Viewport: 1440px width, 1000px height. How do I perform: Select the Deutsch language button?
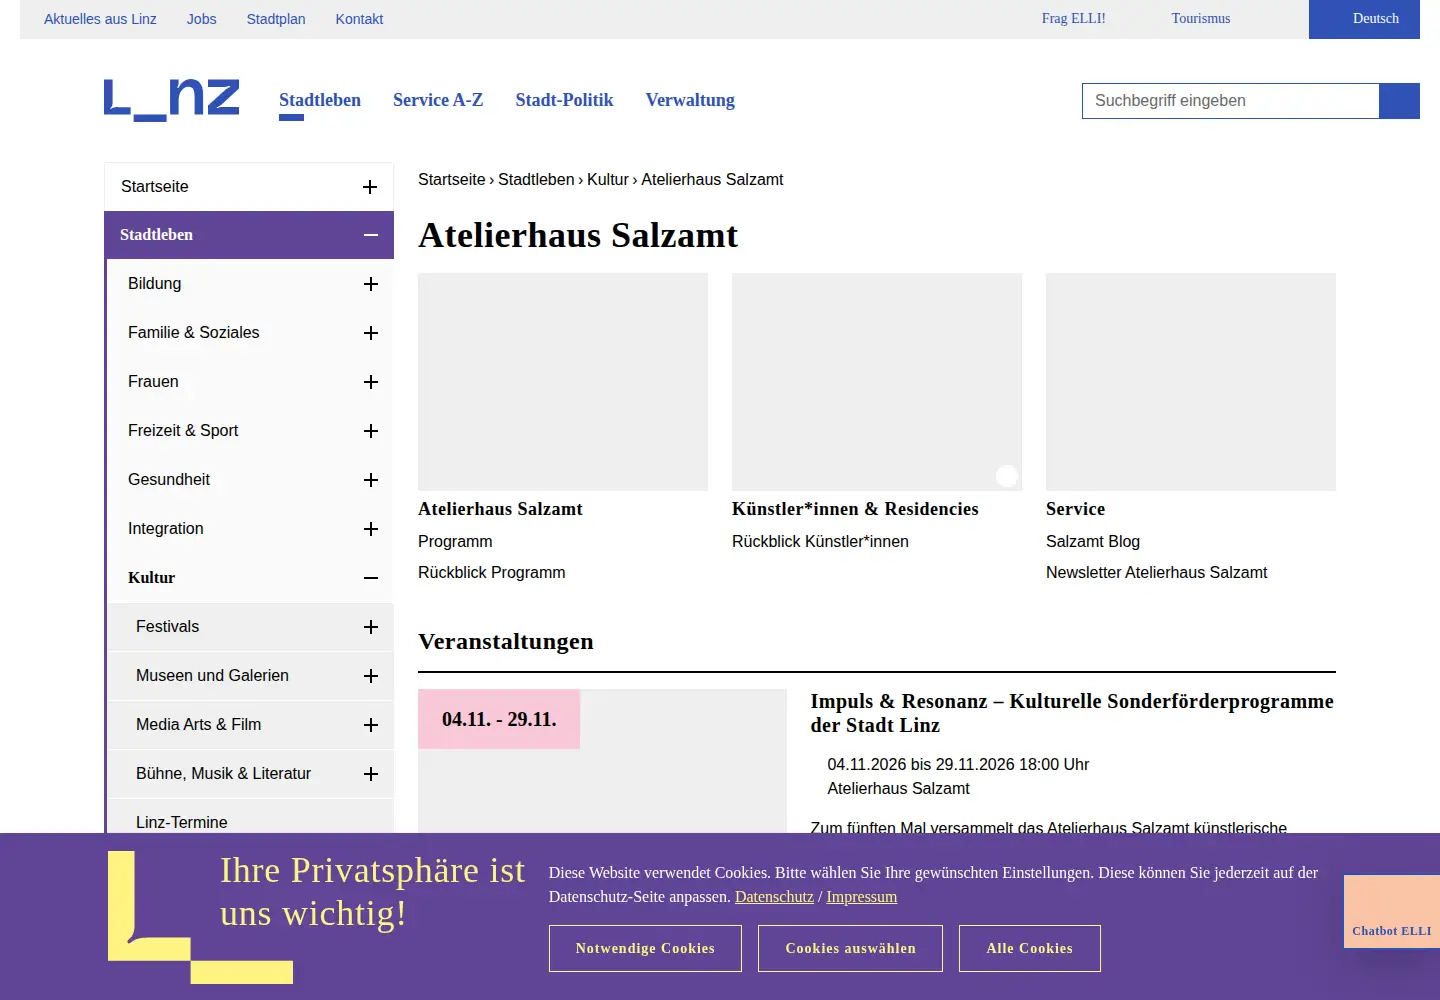point(1364,19)
